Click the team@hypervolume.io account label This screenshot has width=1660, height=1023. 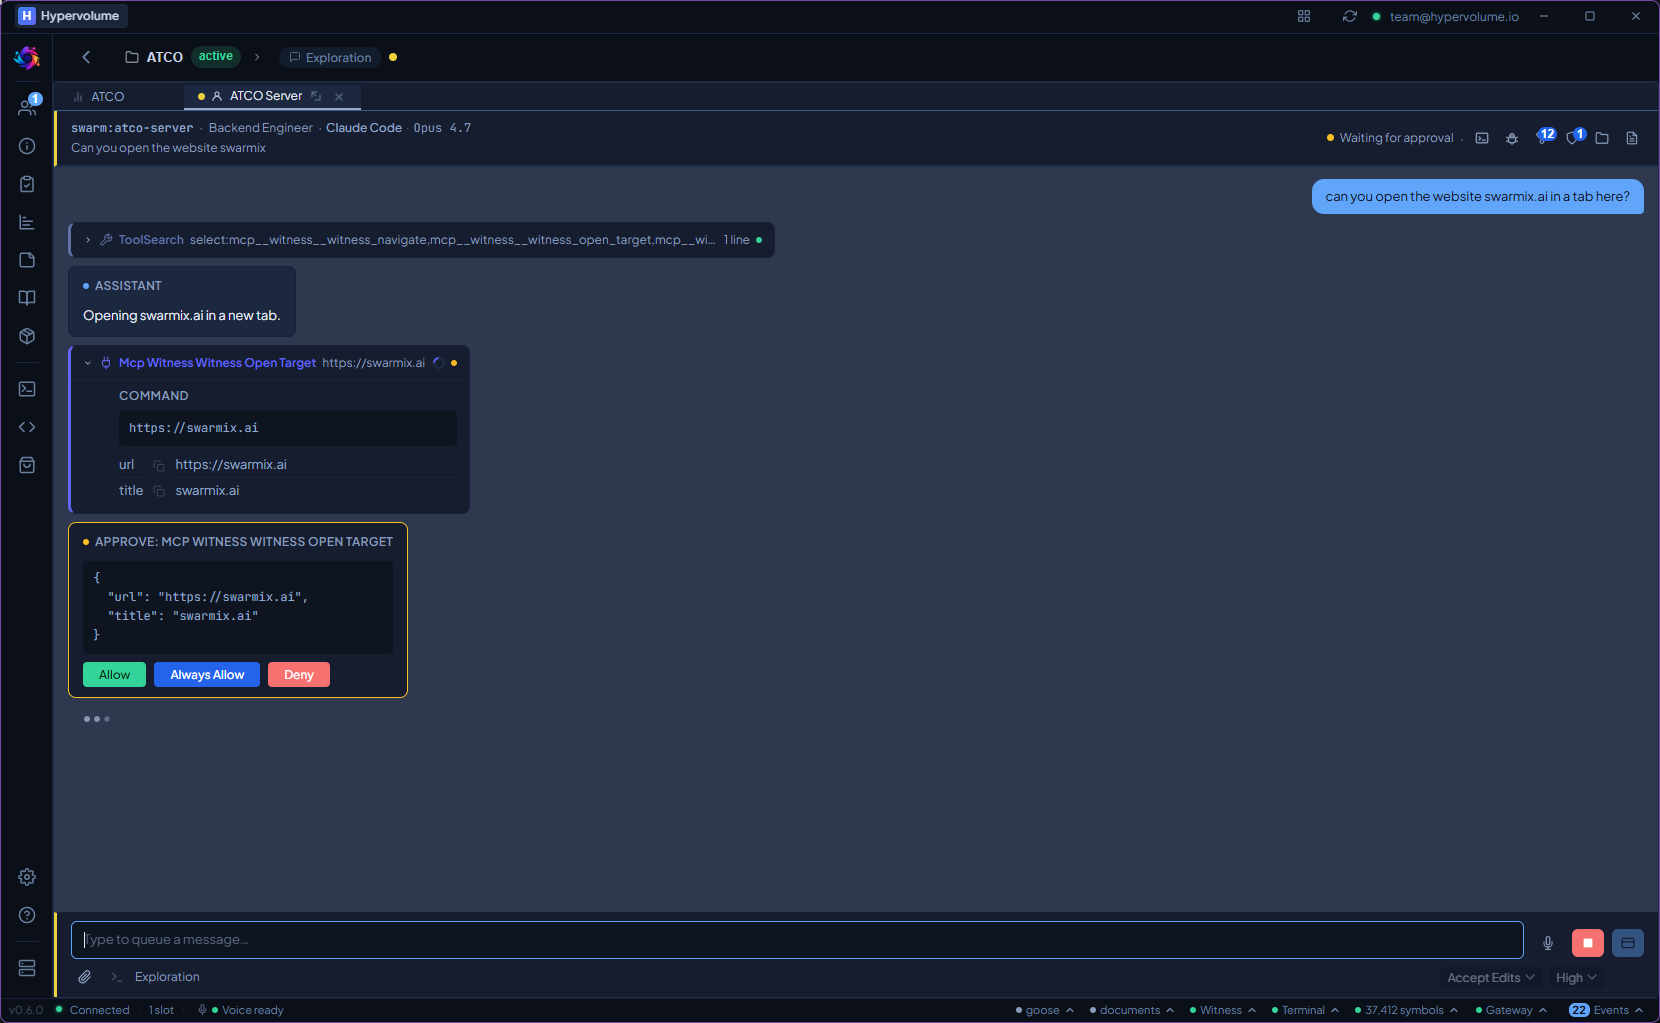1454,16
